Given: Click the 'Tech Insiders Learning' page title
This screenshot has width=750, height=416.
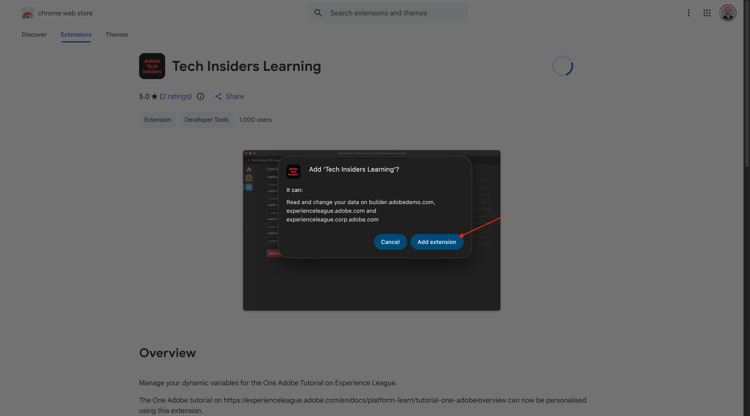Looking at the screenshot, I should tap(246, 66).
